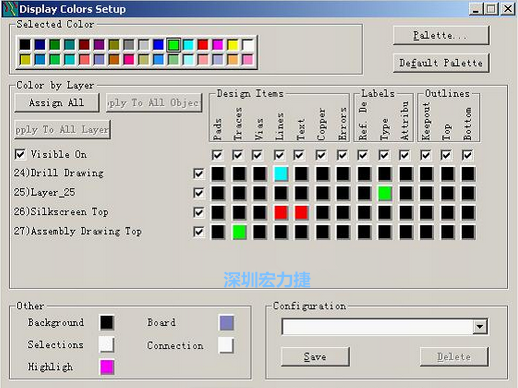Choose the yellow palette swatch
This screenshot has width=518, height=388.
[x=232, y=45]
